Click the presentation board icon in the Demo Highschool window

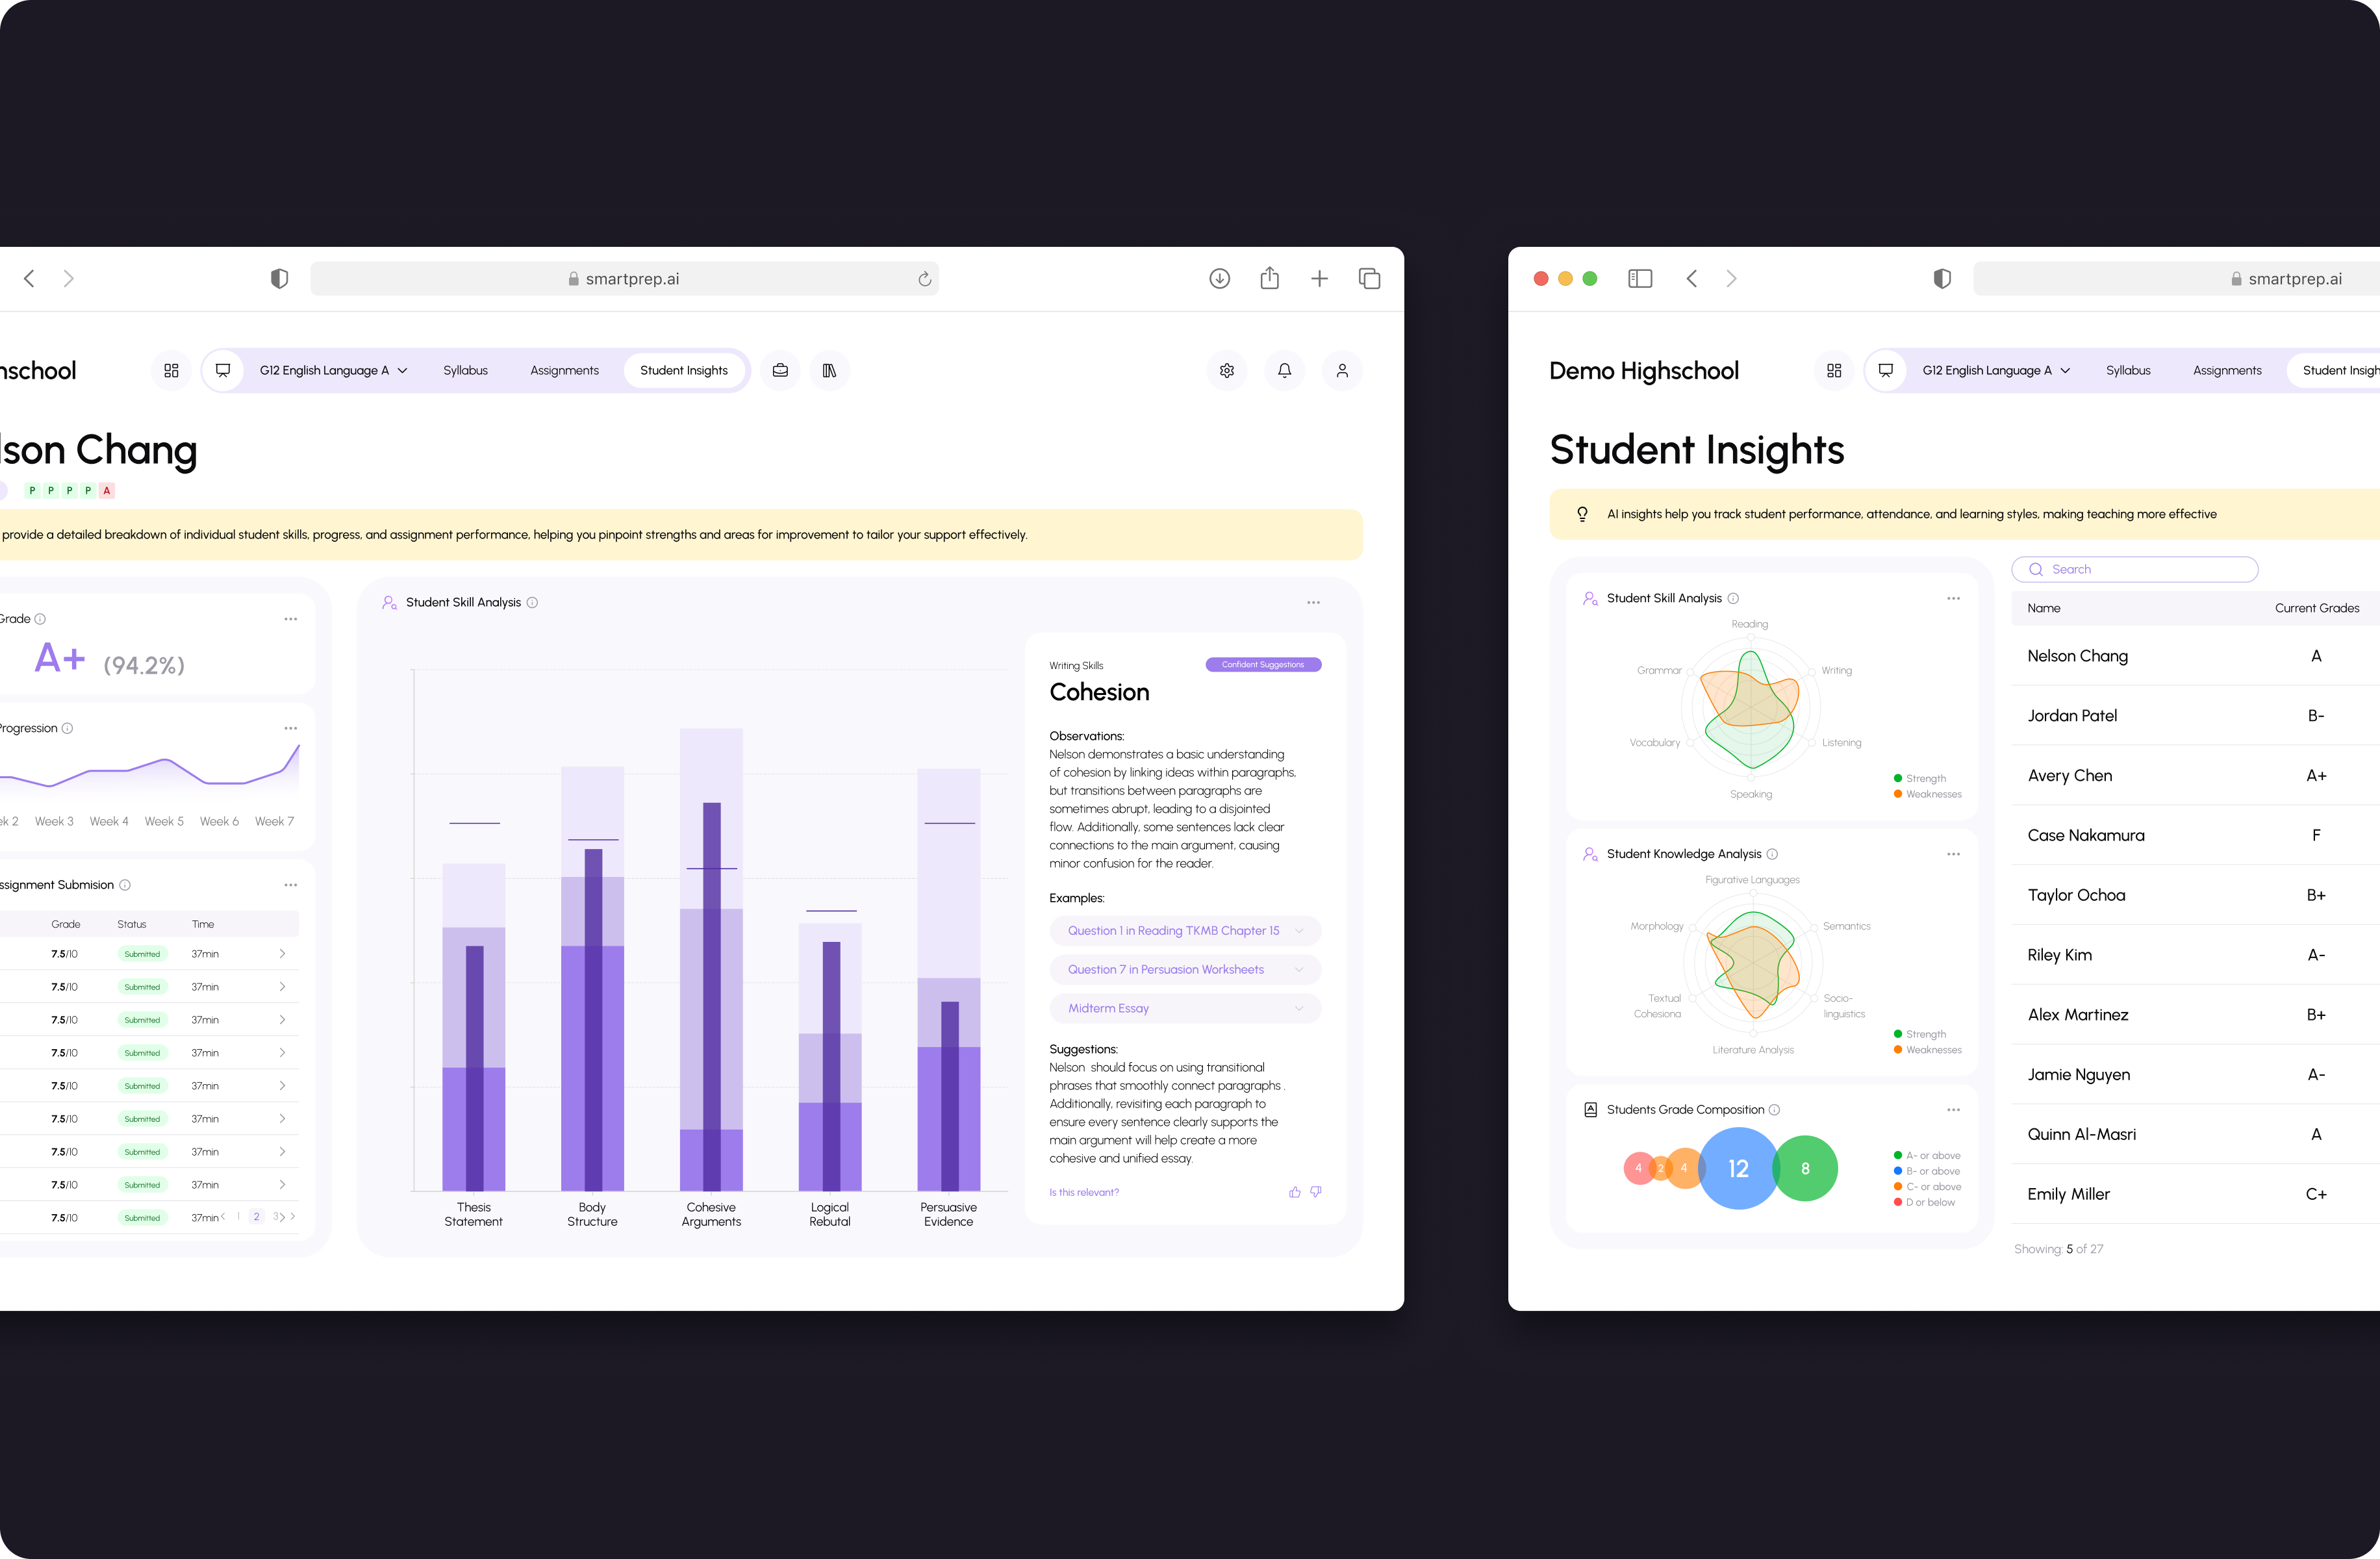point(1886,370)
